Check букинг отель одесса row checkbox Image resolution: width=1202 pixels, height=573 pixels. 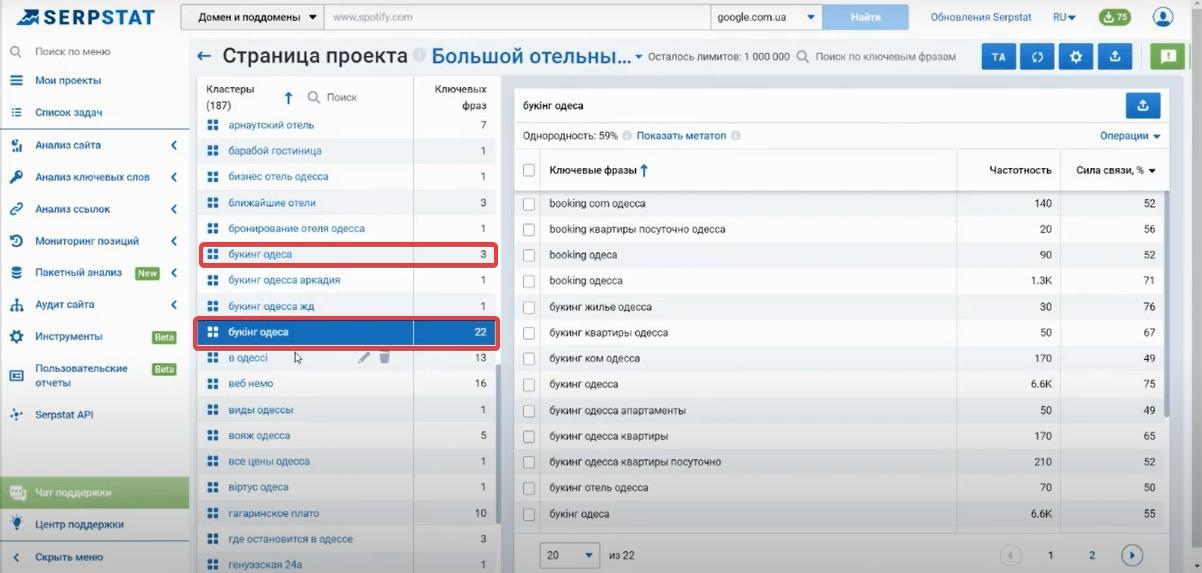[x=529, y=488]
